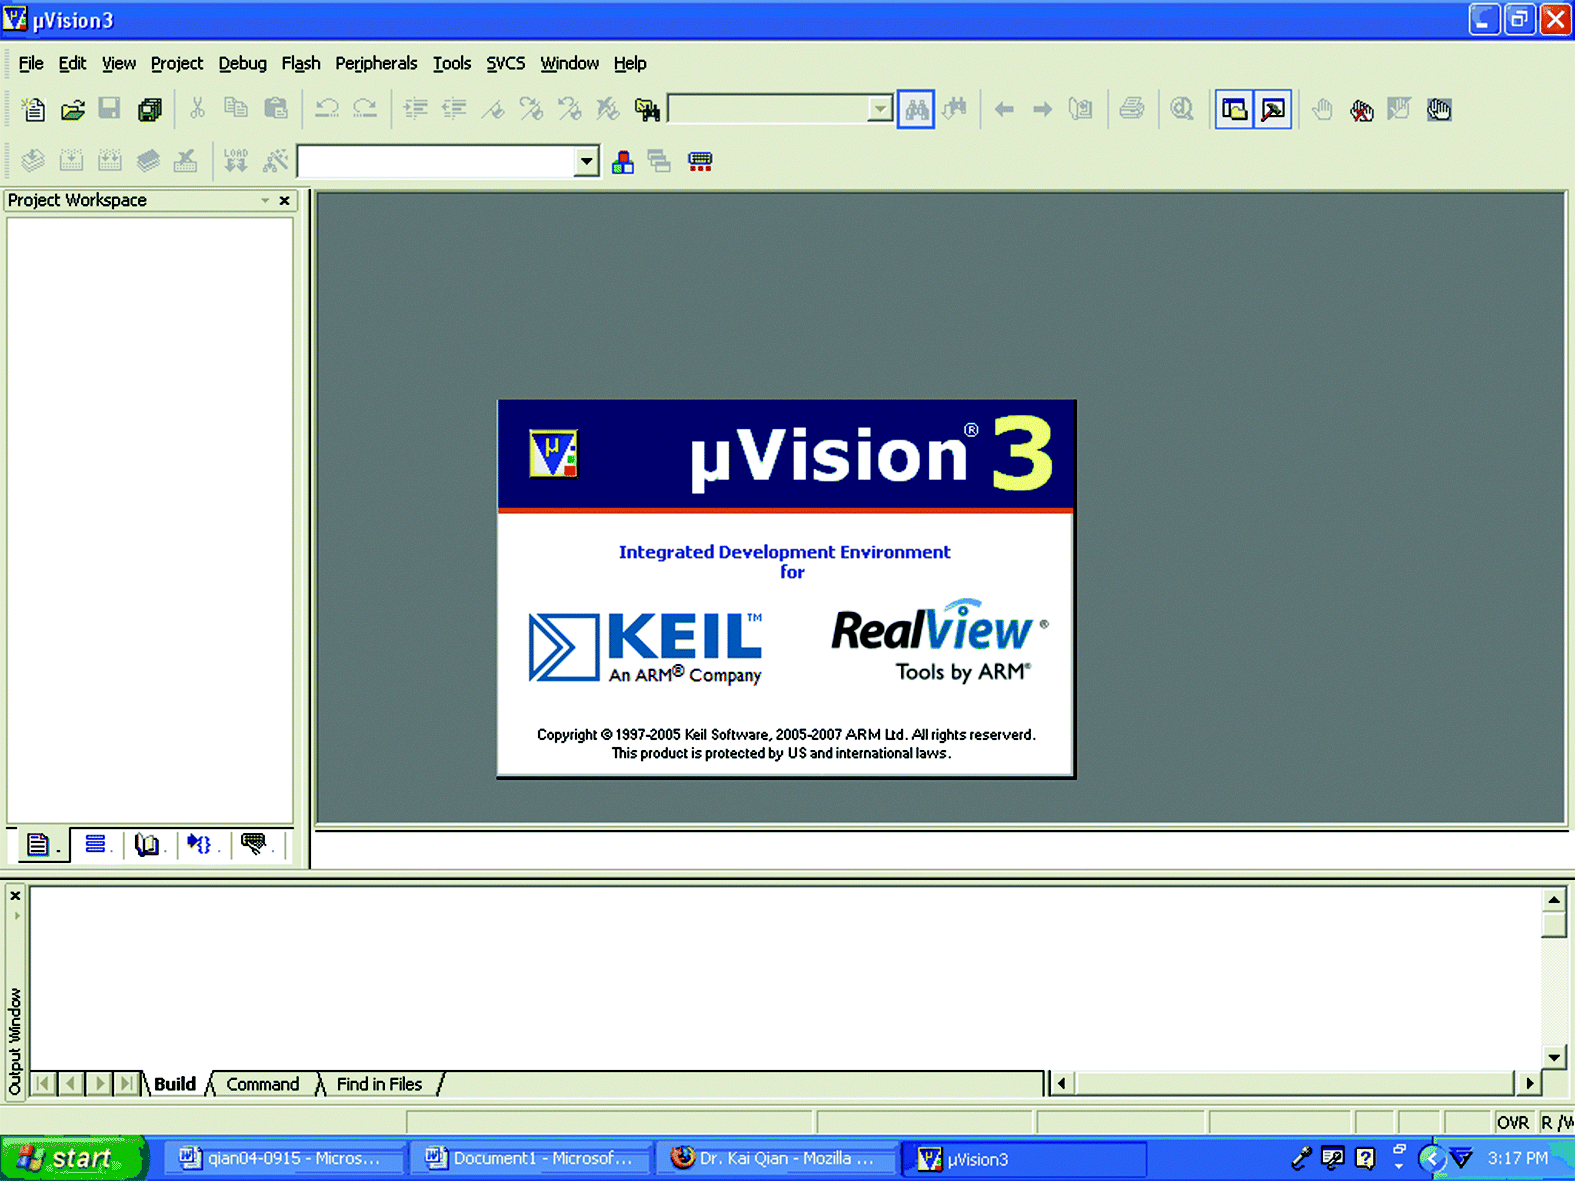Open the Debug menu

click(243, 63)
